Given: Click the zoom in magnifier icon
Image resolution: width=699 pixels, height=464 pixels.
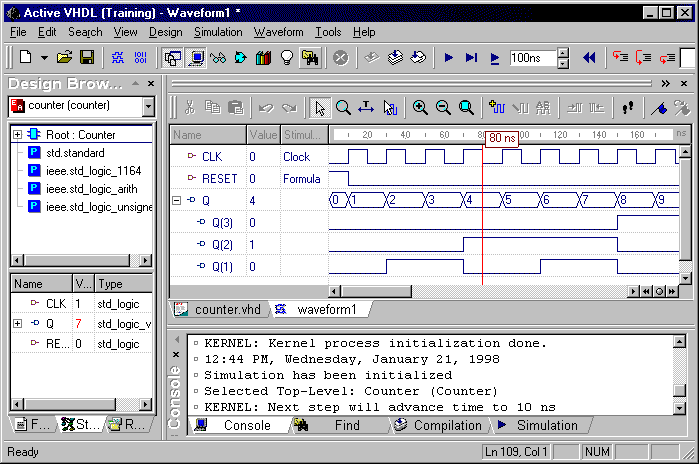Looking at the screenshot, I should pyautogui.click(x=420, y=108).
